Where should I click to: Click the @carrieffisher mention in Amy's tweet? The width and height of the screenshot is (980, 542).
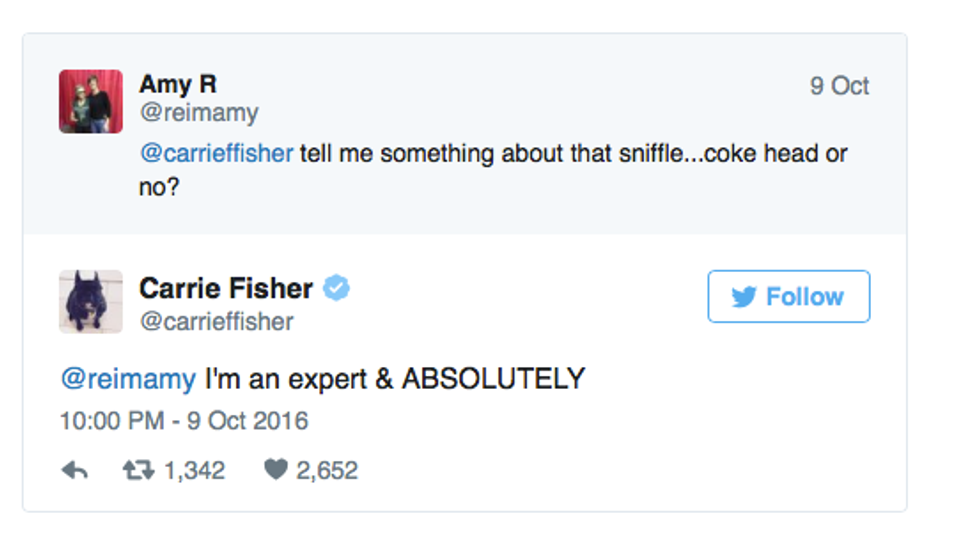coord(216,154)
